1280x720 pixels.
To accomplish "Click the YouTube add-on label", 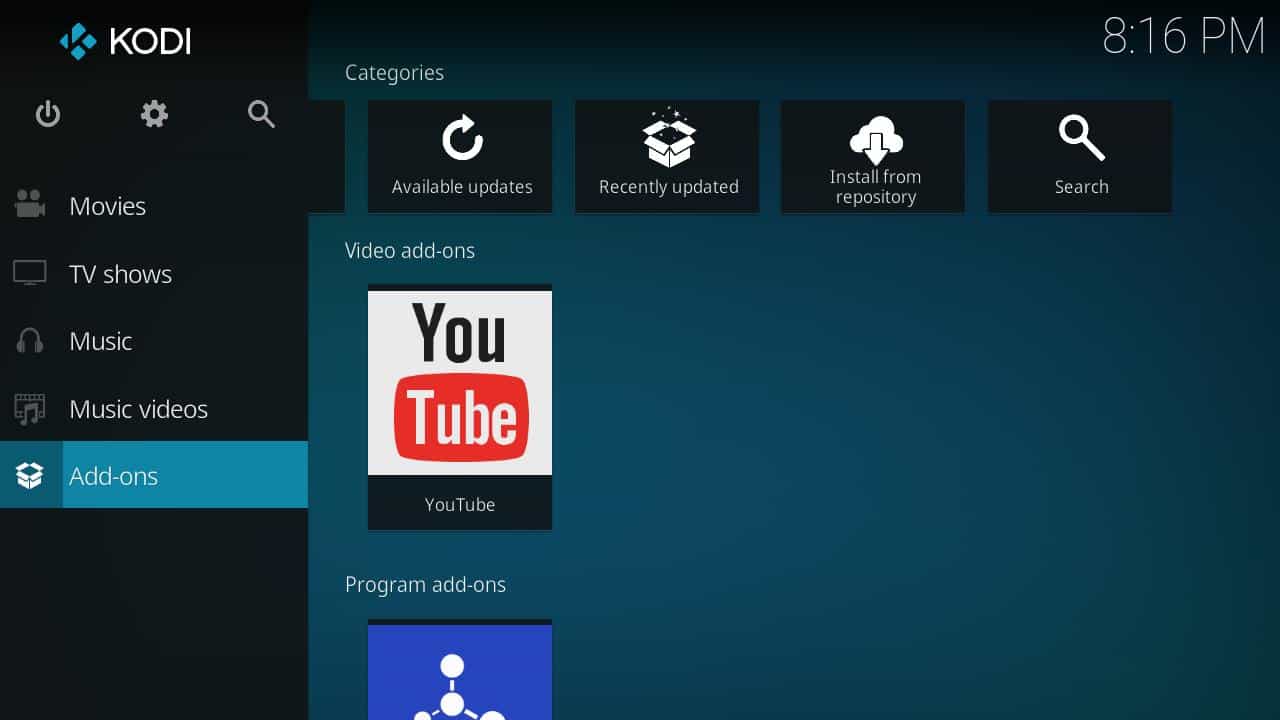I will click(460, 504).
